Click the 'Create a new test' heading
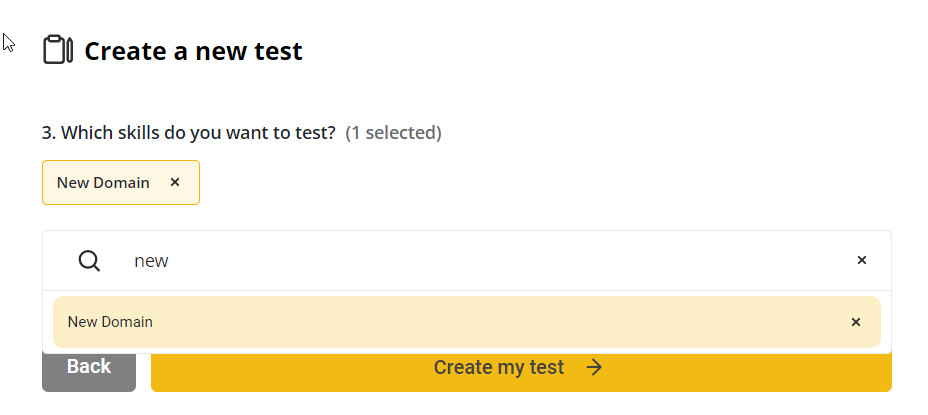The image size is (928, 415). 193,51
